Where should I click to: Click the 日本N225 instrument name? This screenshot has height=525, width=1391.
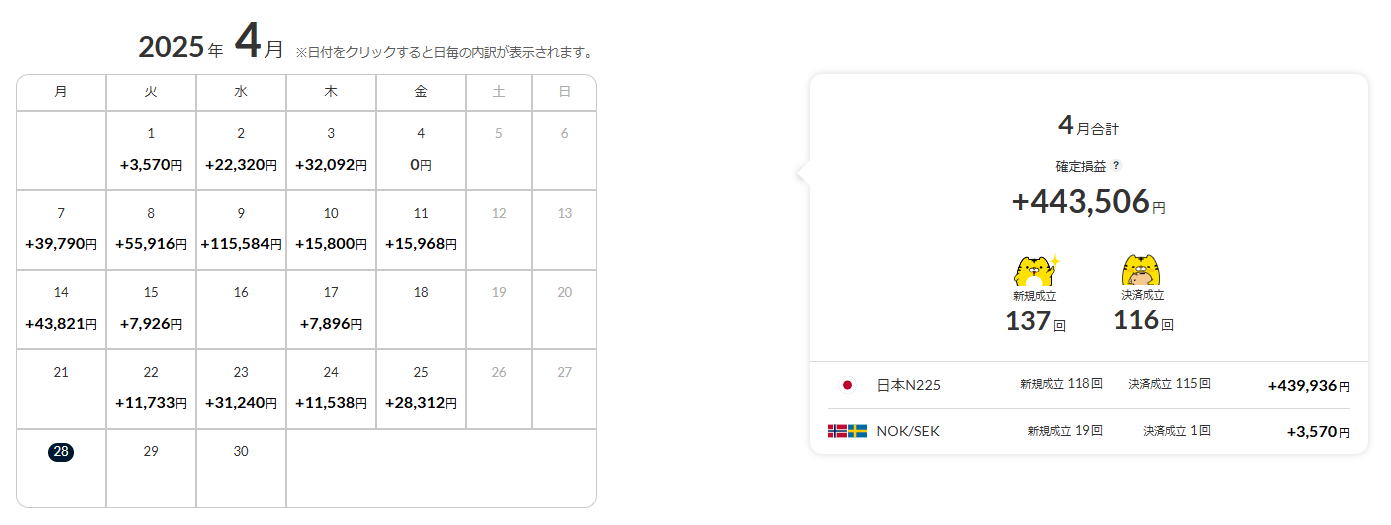click(908, 385)
